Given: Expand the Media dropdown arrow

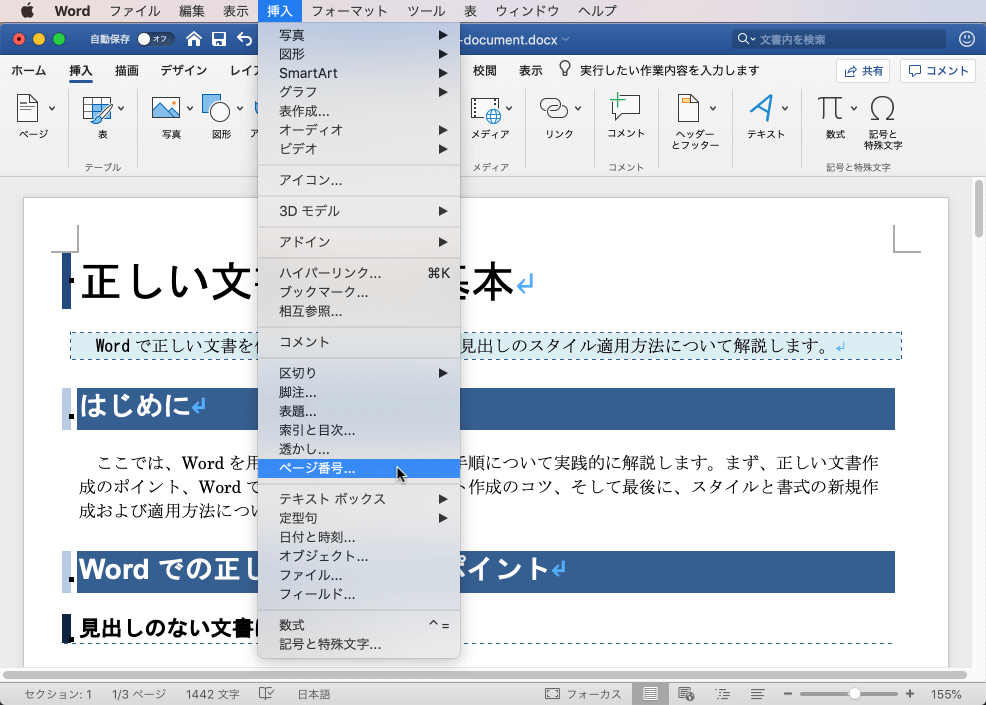Looking at the screenshot, I should (509, 108).
